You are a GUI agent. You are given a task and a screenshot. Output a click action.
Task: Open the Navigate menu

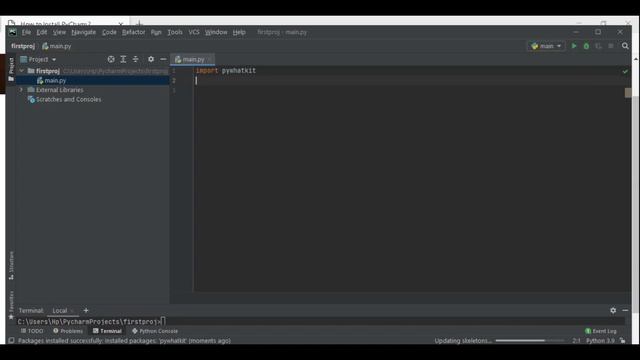(84, 32)
